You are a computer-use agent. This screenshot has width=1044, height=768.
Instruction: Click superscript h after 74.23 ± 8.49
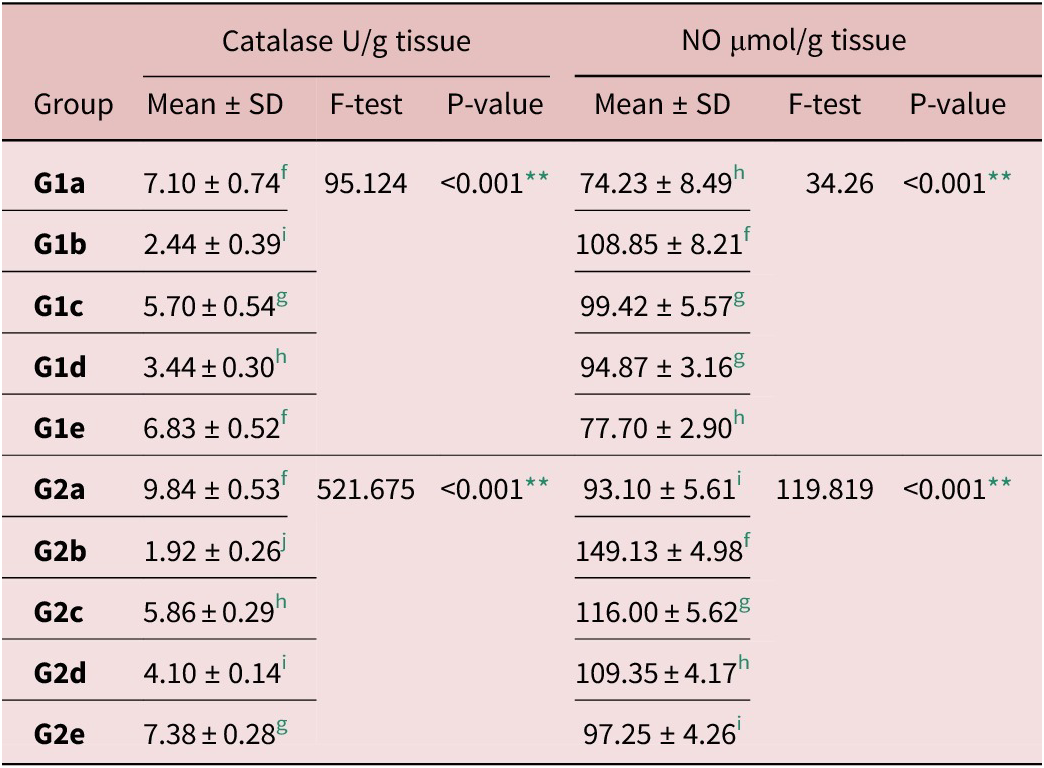click(x=739, y=175)
